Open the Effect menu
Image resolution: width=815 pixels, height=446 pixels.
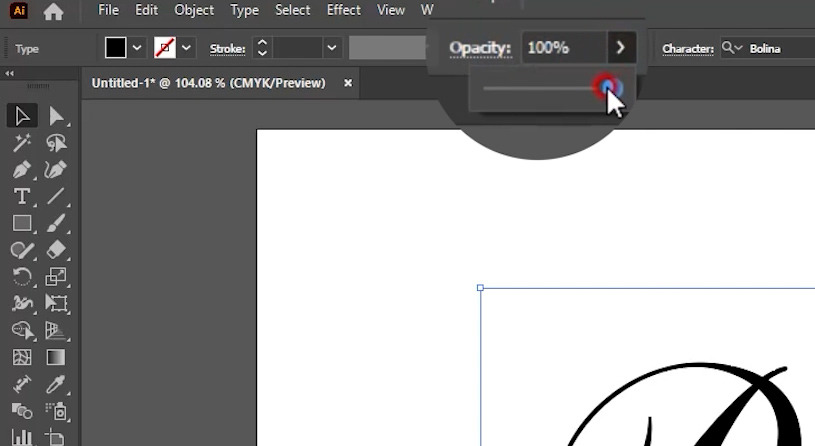click(x=344, y=10)
